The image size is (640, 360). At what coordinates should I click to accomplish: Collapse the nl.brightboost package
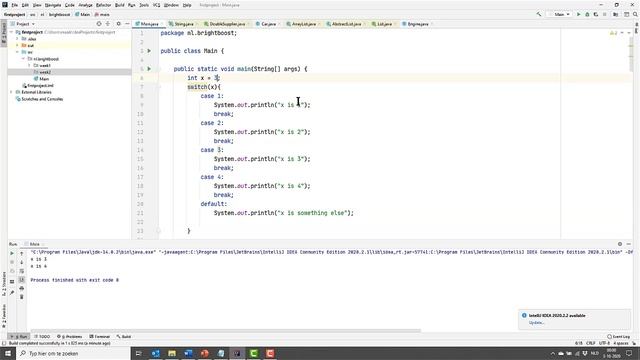tap(23, 59)
